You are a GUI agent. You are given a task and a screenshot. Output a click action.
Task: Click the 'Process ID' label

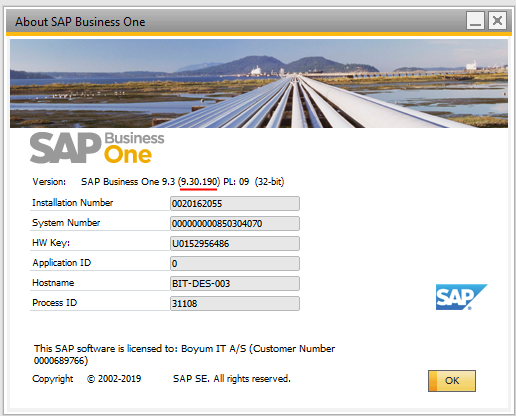[55, 303]
